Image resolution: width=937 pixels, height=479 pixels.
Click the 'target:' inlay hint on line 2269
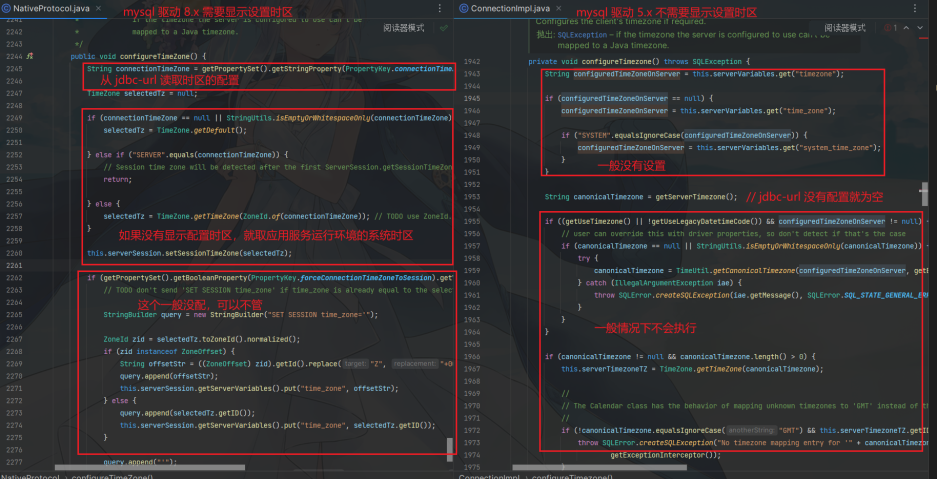356,364
